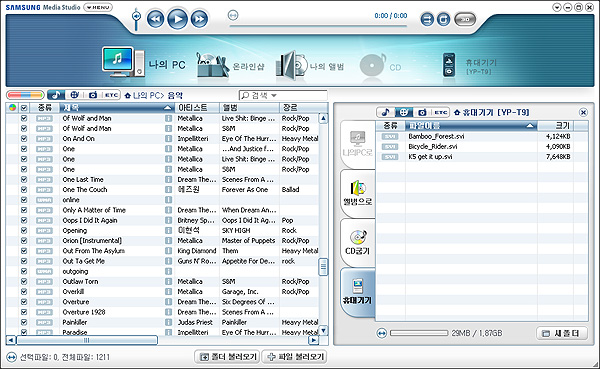The height and width of the screenshot is (369, 600).
Task: Select ETC filter in PC panel
Action: pos(111,95)
